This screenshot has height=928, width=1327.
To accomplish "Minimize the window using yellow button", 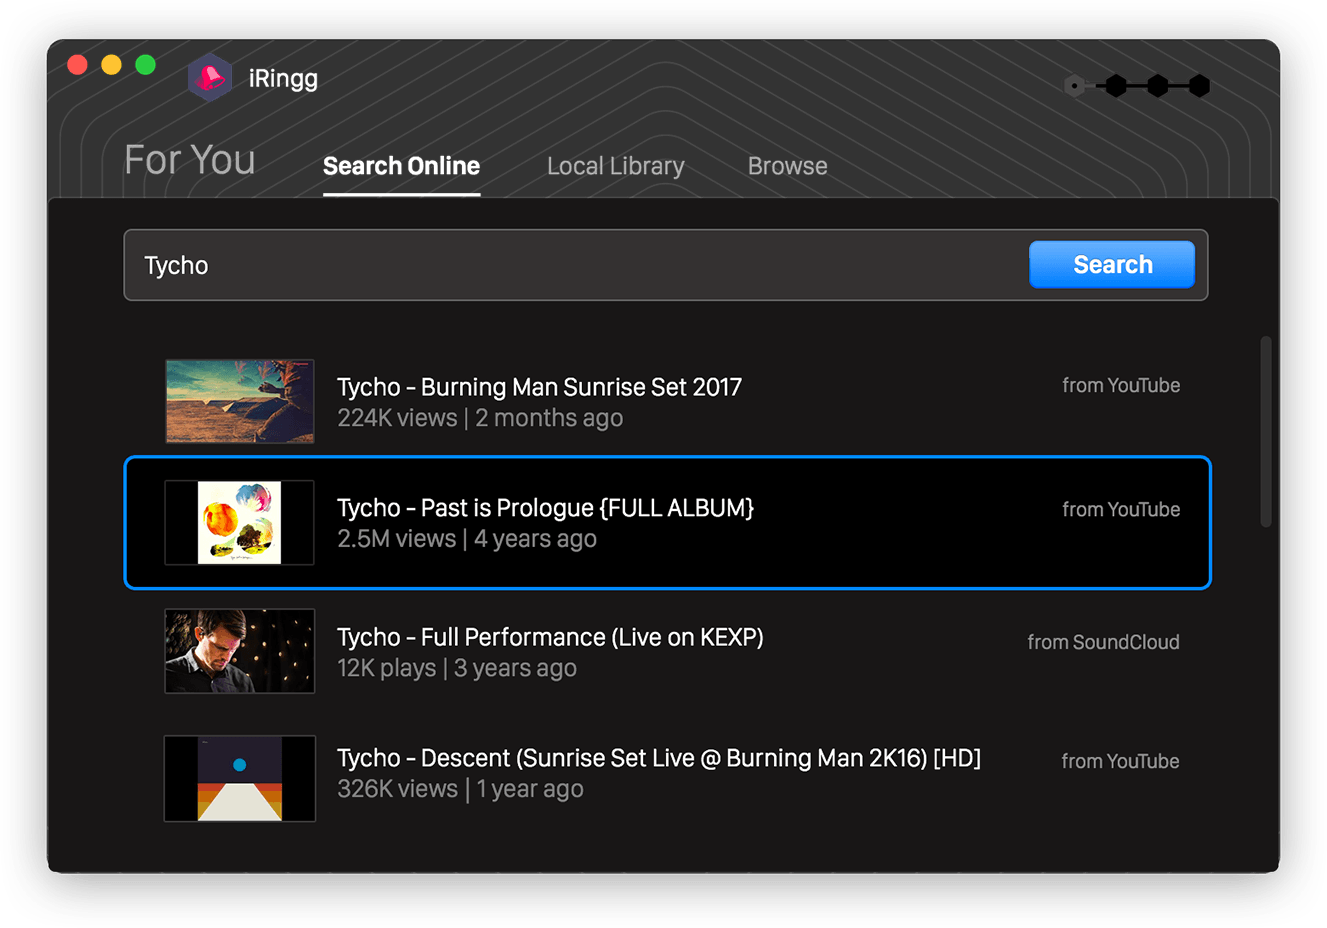I will (x=111, y=65).
